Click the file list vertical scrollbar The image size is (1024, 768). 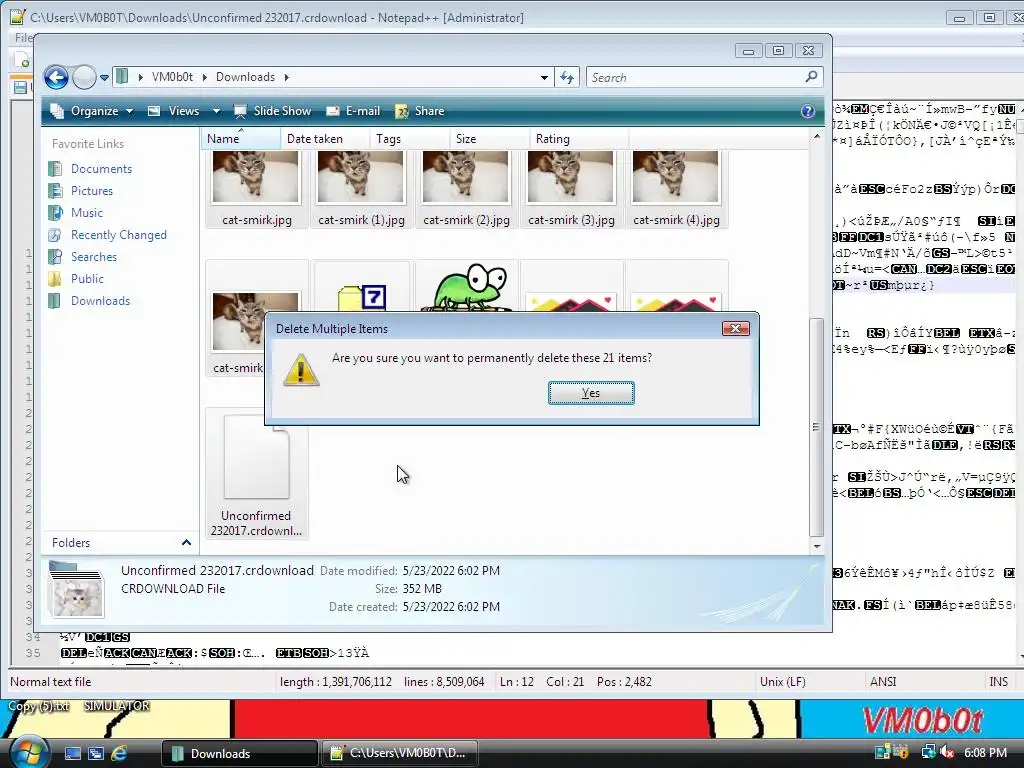click(816, 427)
